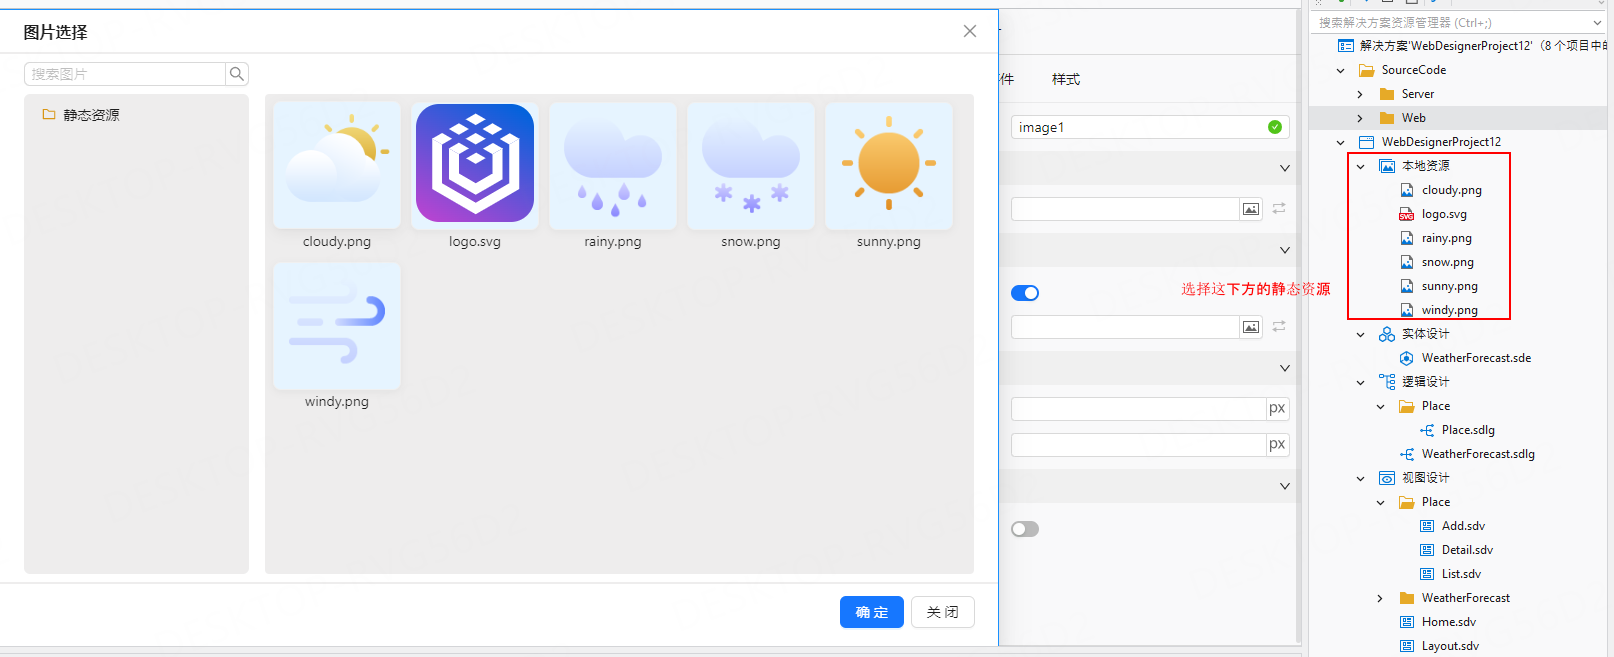Focus the 搜索图片 search field
1614x657 pixels.
pyautogui.click(x=125, y=74)
